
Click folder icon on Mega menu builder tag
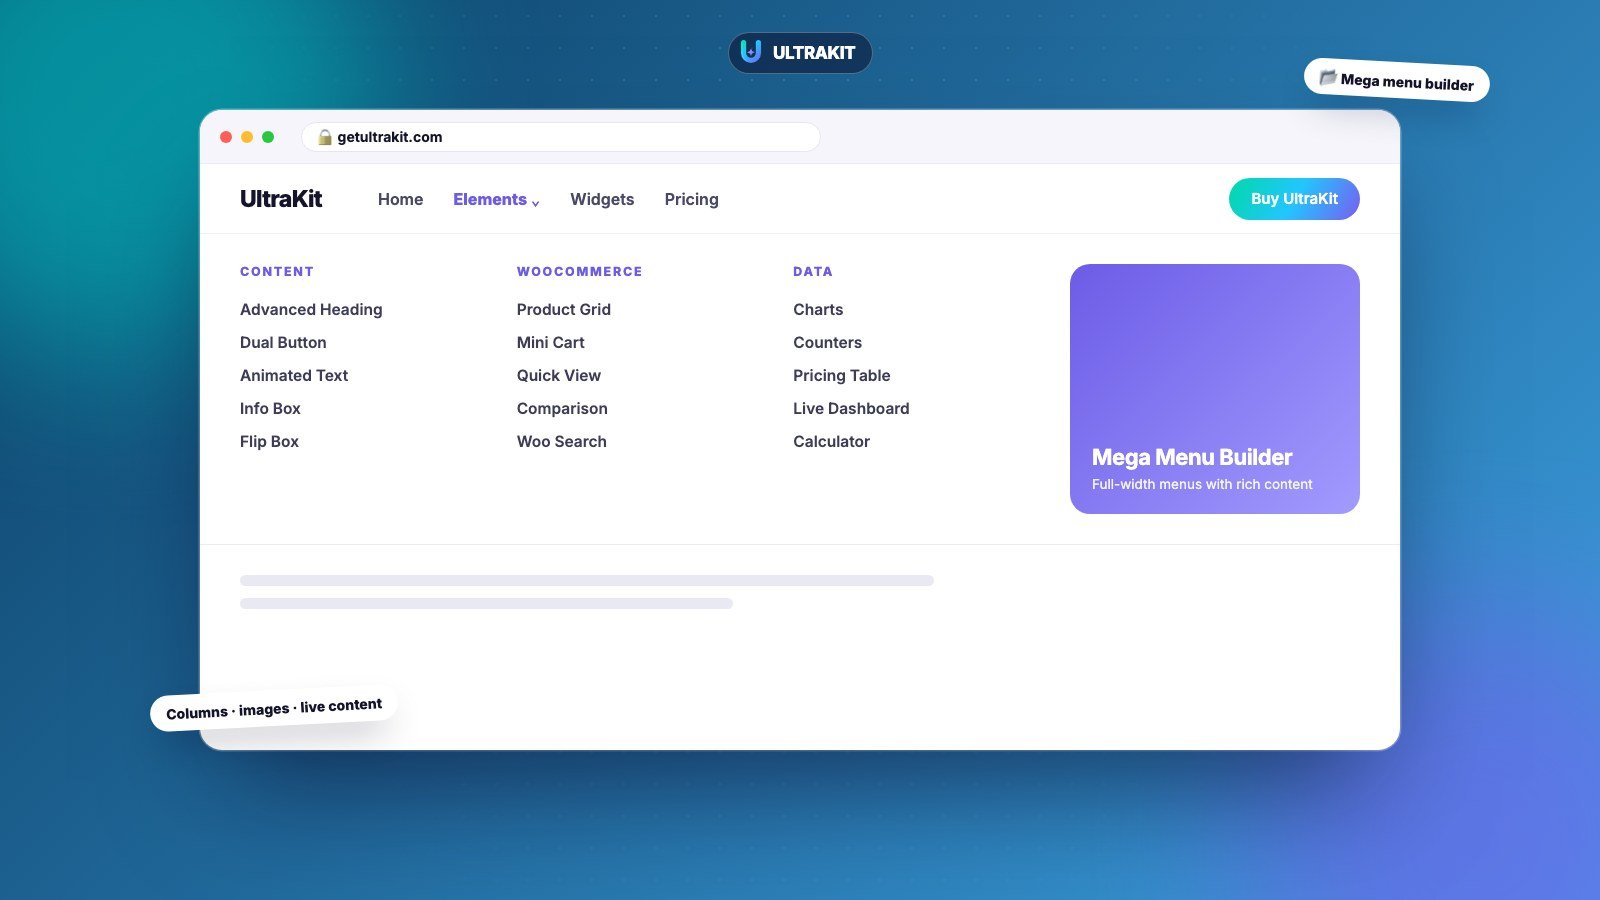[1328, 77]
